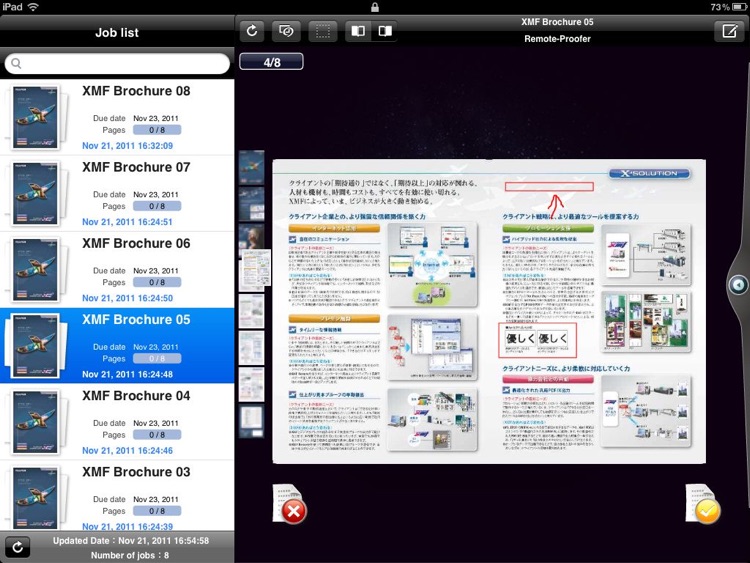Open the 4/8 page number indicator

pyautogui.click(x=272, y=62)
